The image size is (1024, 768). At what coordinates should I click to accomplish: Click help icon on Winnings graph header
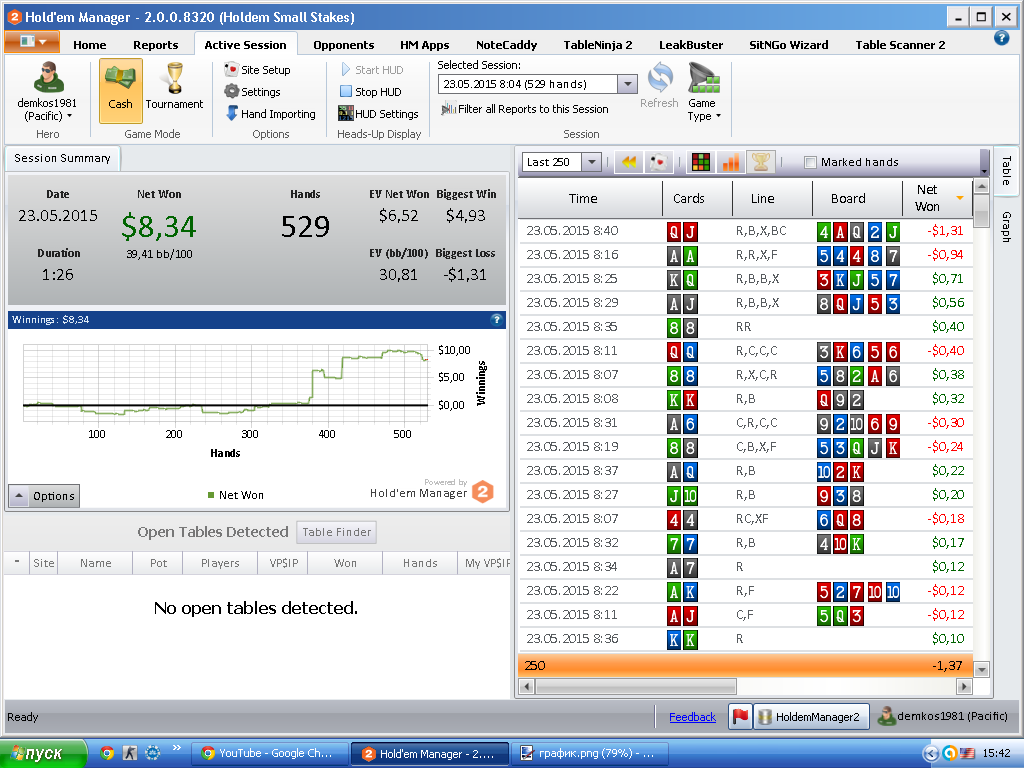(496, 319)
